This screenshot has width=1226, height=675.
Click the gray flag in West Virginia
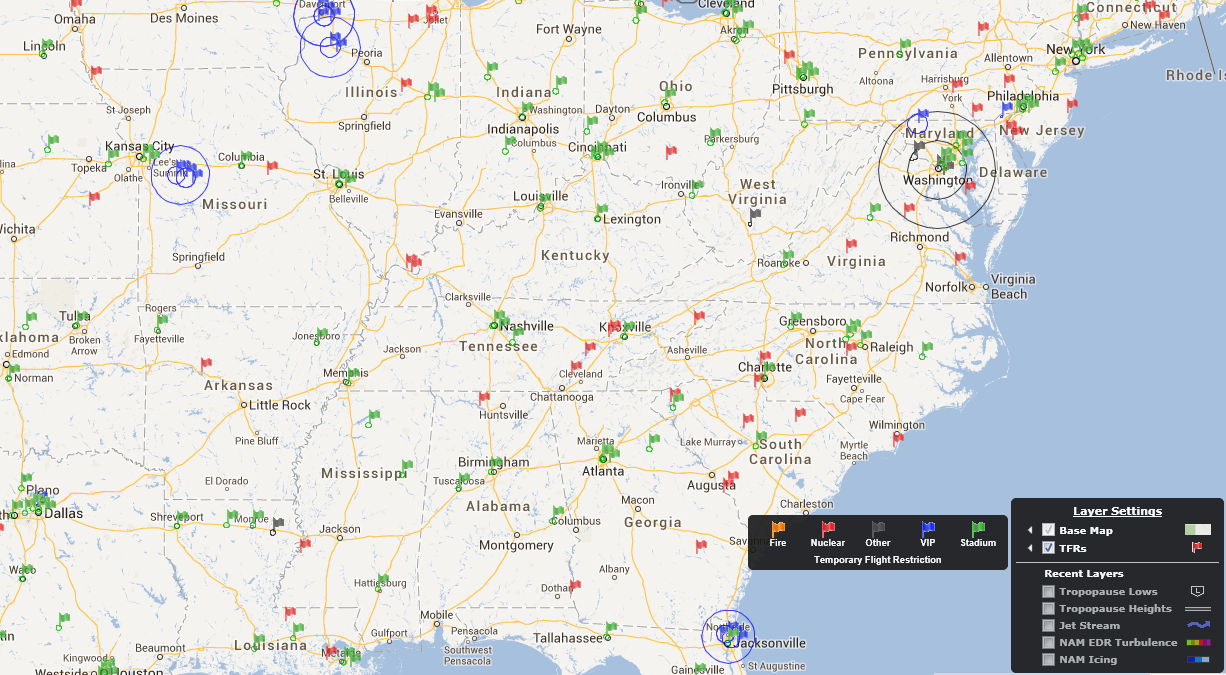756,214
